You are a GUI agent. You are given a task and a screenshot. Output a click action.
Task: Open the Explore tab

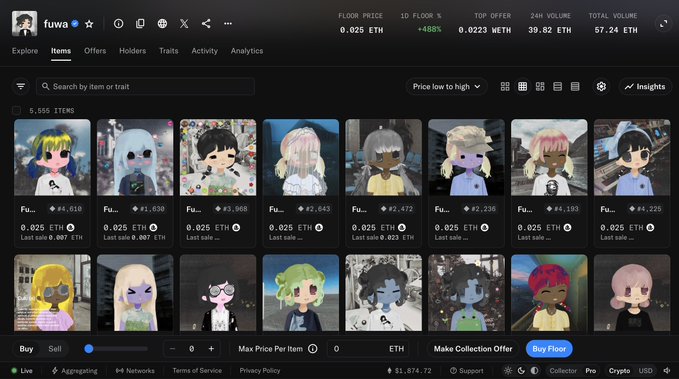[25, 51]
